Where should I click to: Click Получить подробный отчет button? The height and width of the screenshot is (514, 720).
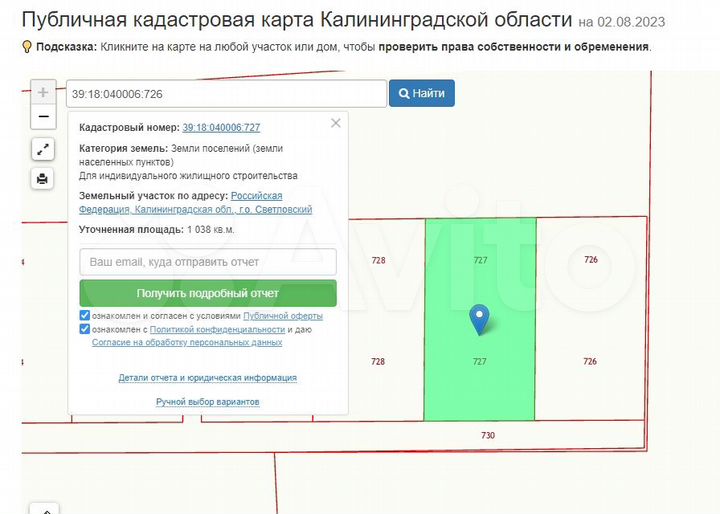(x=208, y=293)
